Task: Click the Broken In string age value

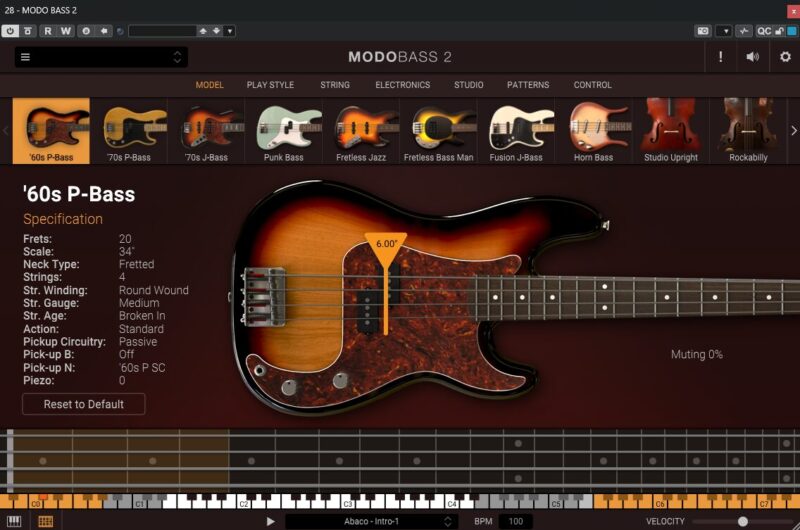Action: tap(142, 315)
